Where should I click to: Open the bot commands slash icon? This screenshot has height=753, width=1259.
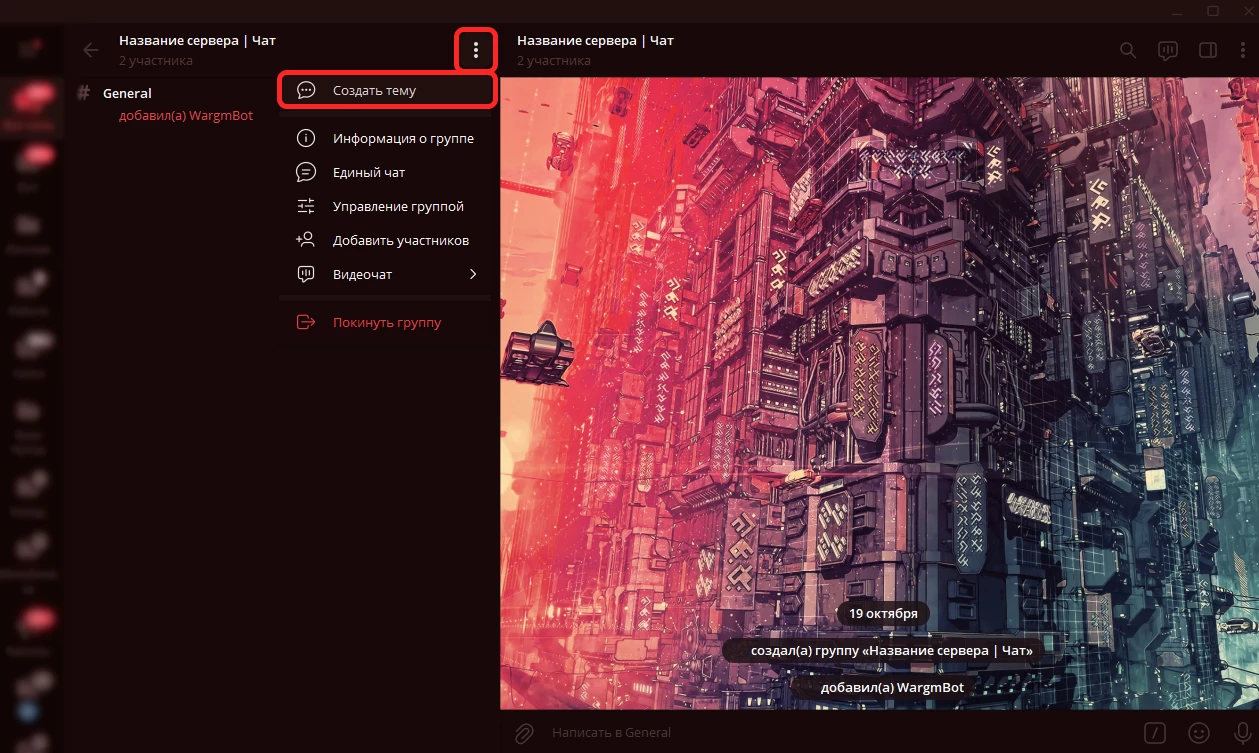[x=1154, y=732]
